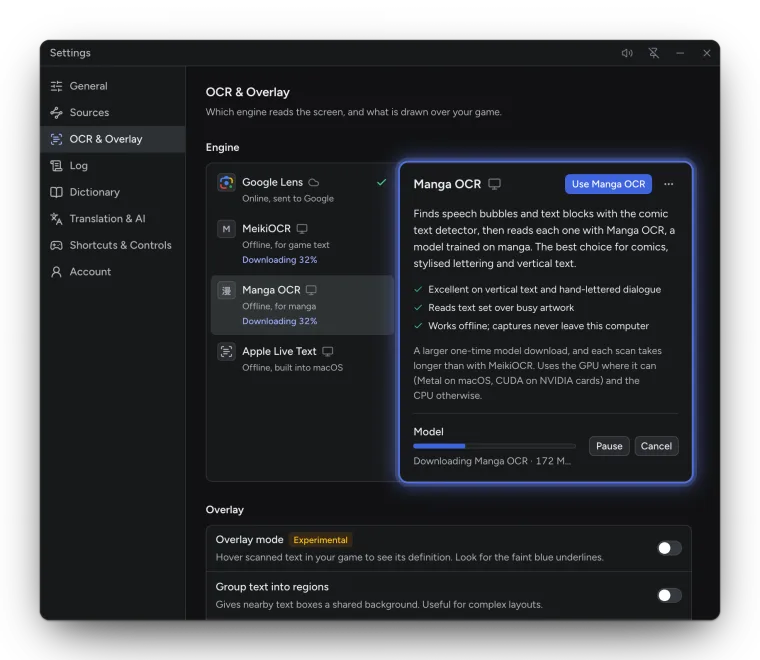Enable the Overlay mode toggle
Image resolution: width=760 pixels, height=660 pixels.
pos(669,548)
